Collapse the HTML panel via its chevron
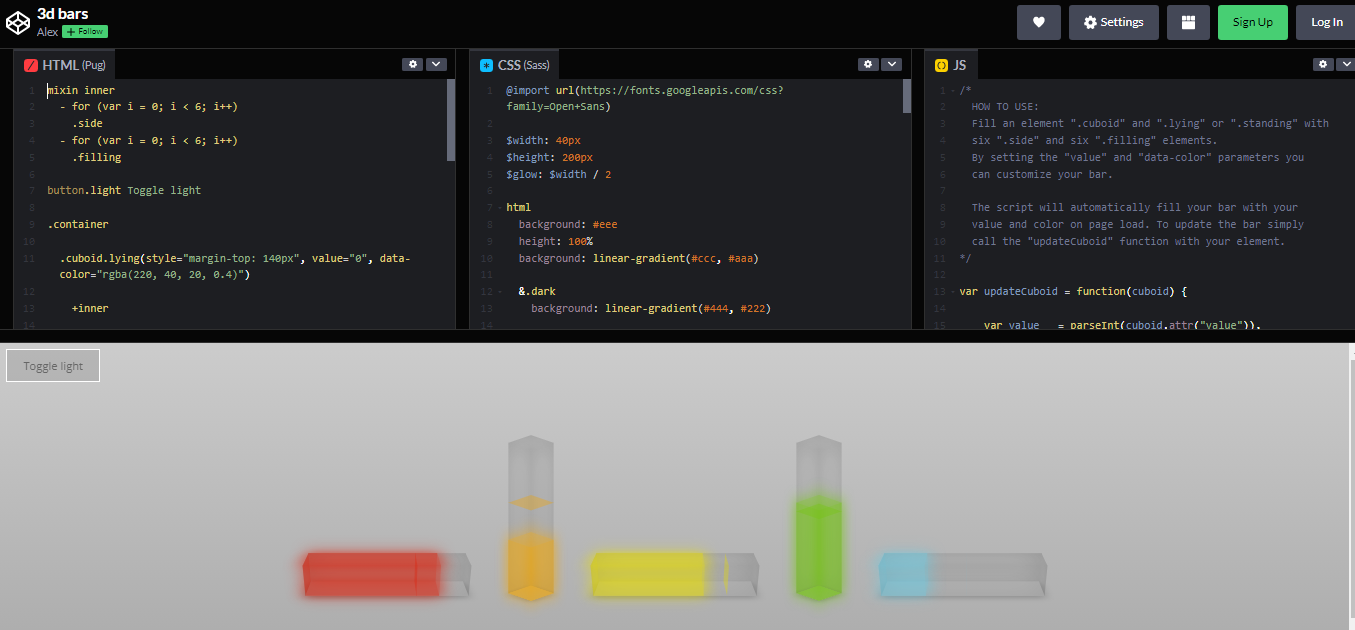The image size is (1355, 630). (x=436, y=63)
